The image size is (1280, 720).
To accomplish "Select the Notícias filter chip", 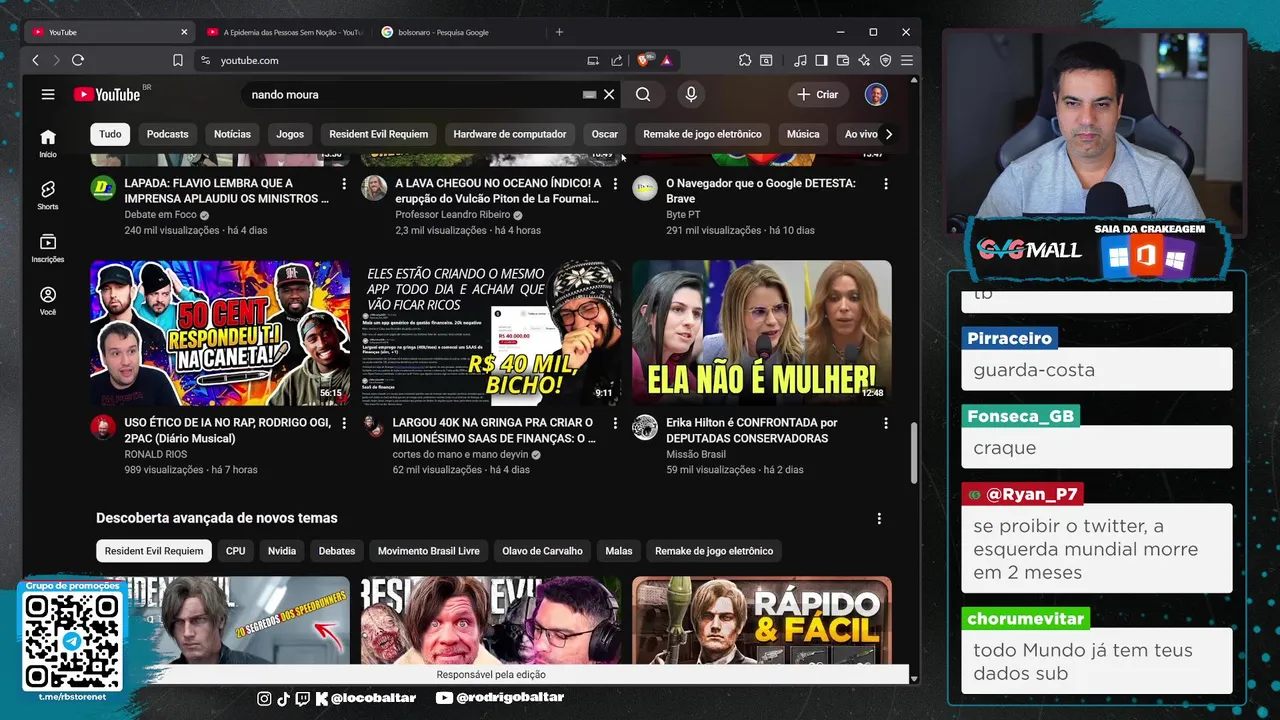I will (x=232, y=134).
